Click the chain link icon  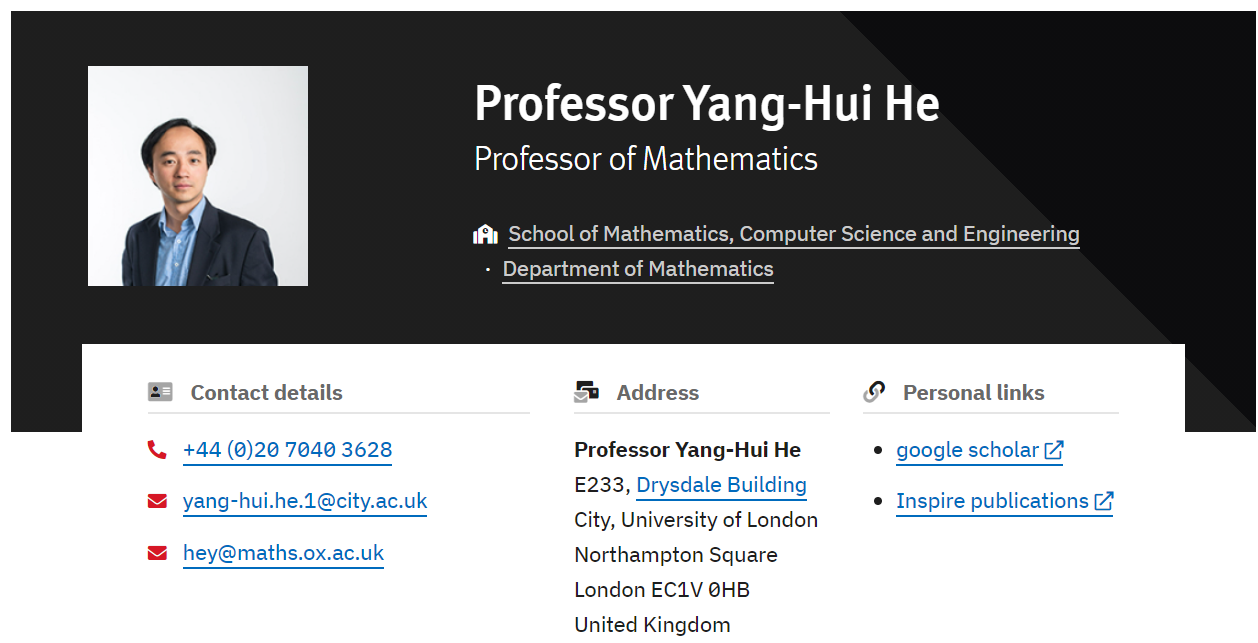coord(875,392)
